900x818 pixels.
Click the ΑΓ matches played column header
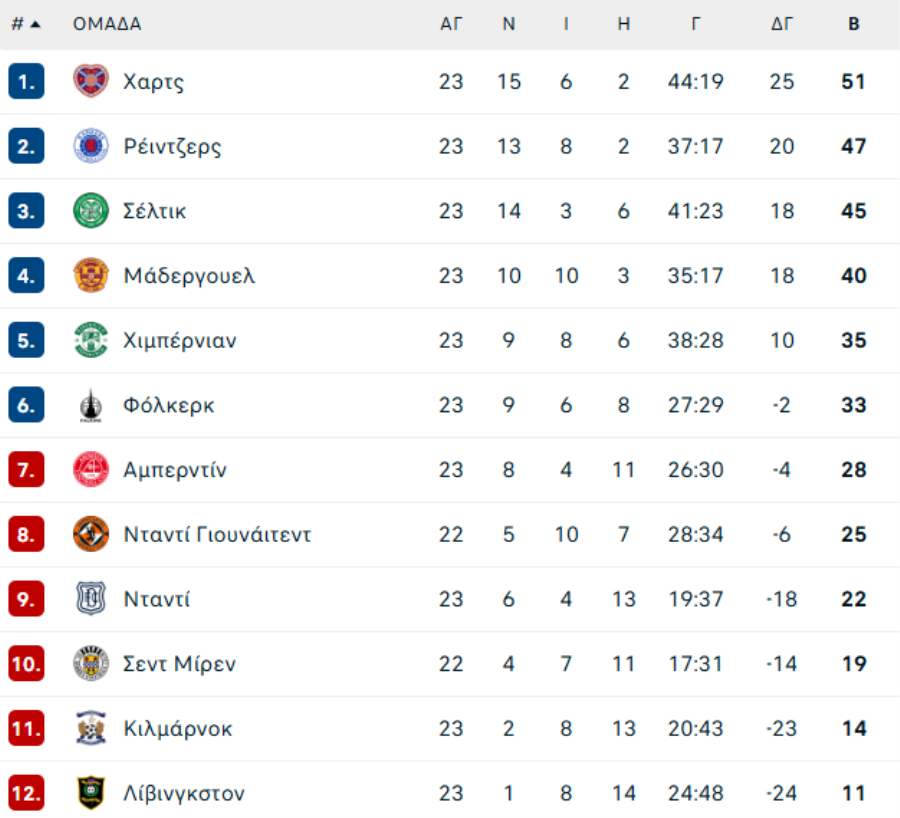451,24
